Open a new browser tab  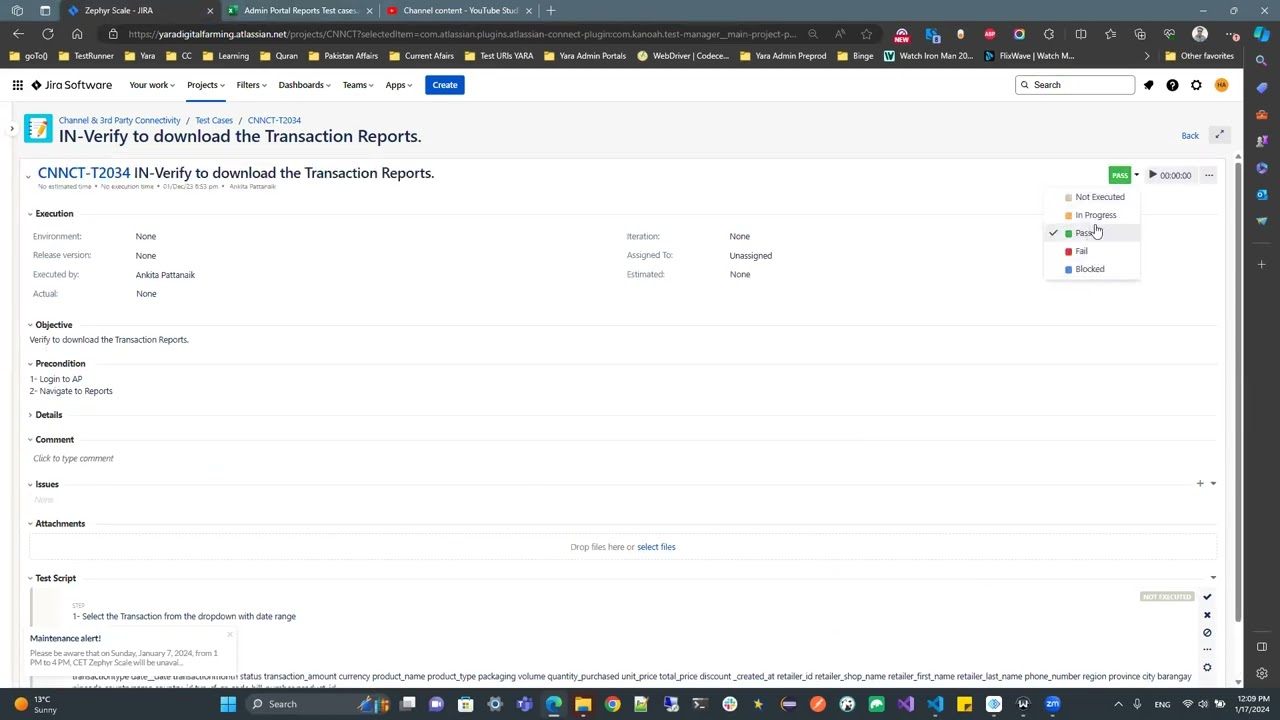coord(550,10)
